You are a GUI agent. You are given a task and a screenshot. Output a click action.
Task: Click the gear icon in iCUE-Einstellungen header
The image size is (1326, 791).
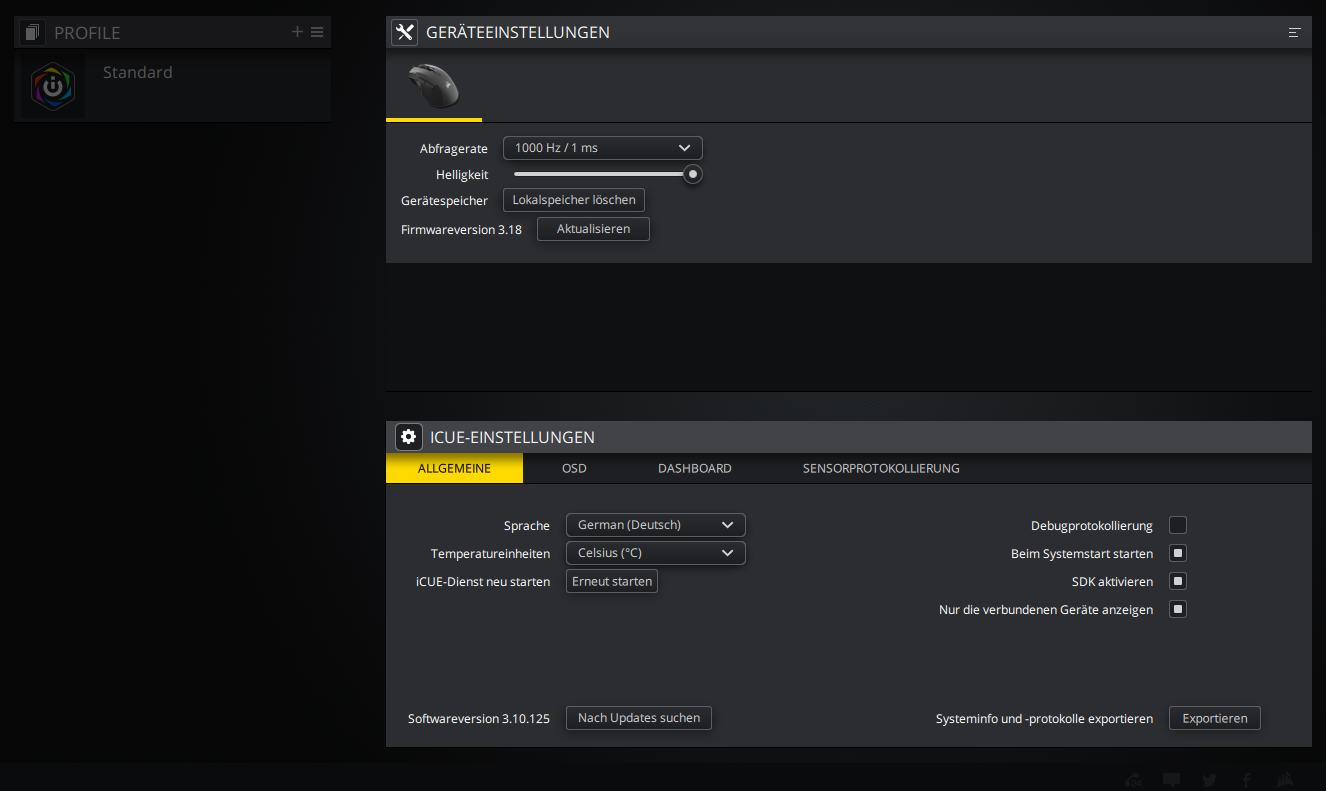(408, 437)
